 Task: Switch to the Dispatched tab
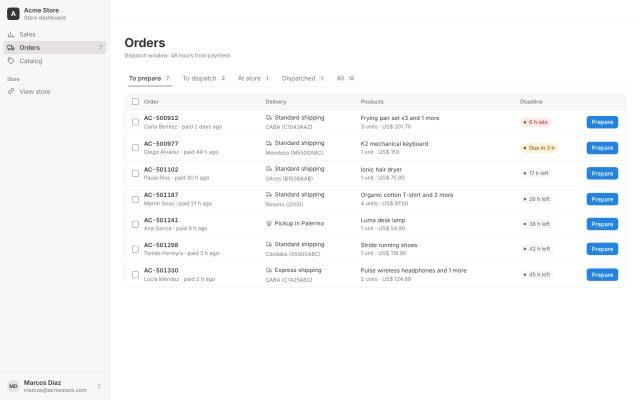303,78
